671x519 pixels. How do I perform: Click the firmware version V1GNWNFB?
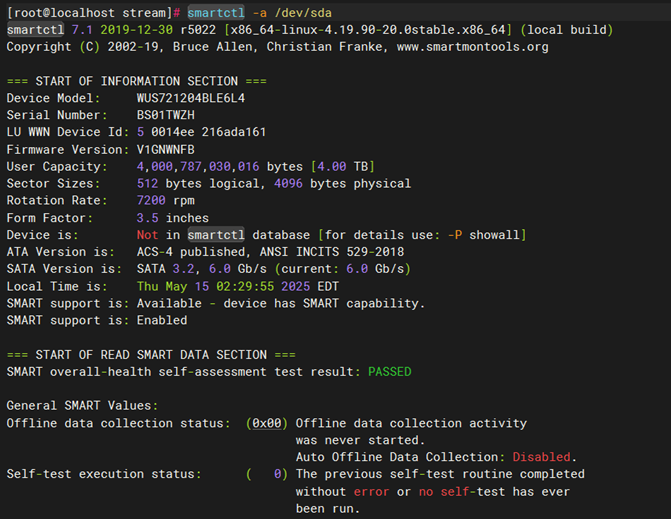tap(166, 149)
